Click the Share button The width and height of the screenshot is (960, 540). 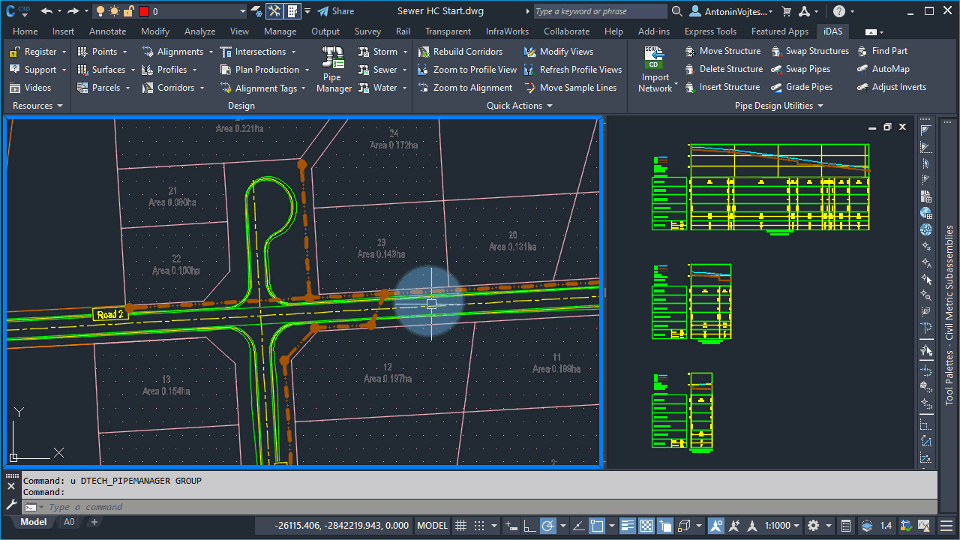[x=336, y=11]
